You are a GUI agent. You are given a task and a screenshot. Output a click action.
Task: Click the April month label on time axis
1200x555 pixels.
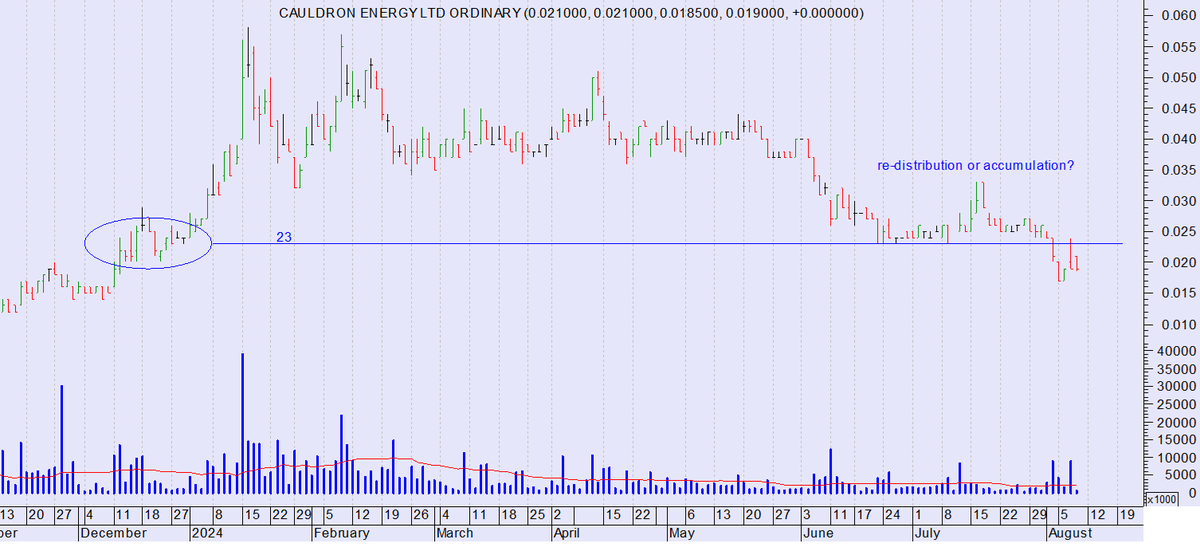pos(568,533)
